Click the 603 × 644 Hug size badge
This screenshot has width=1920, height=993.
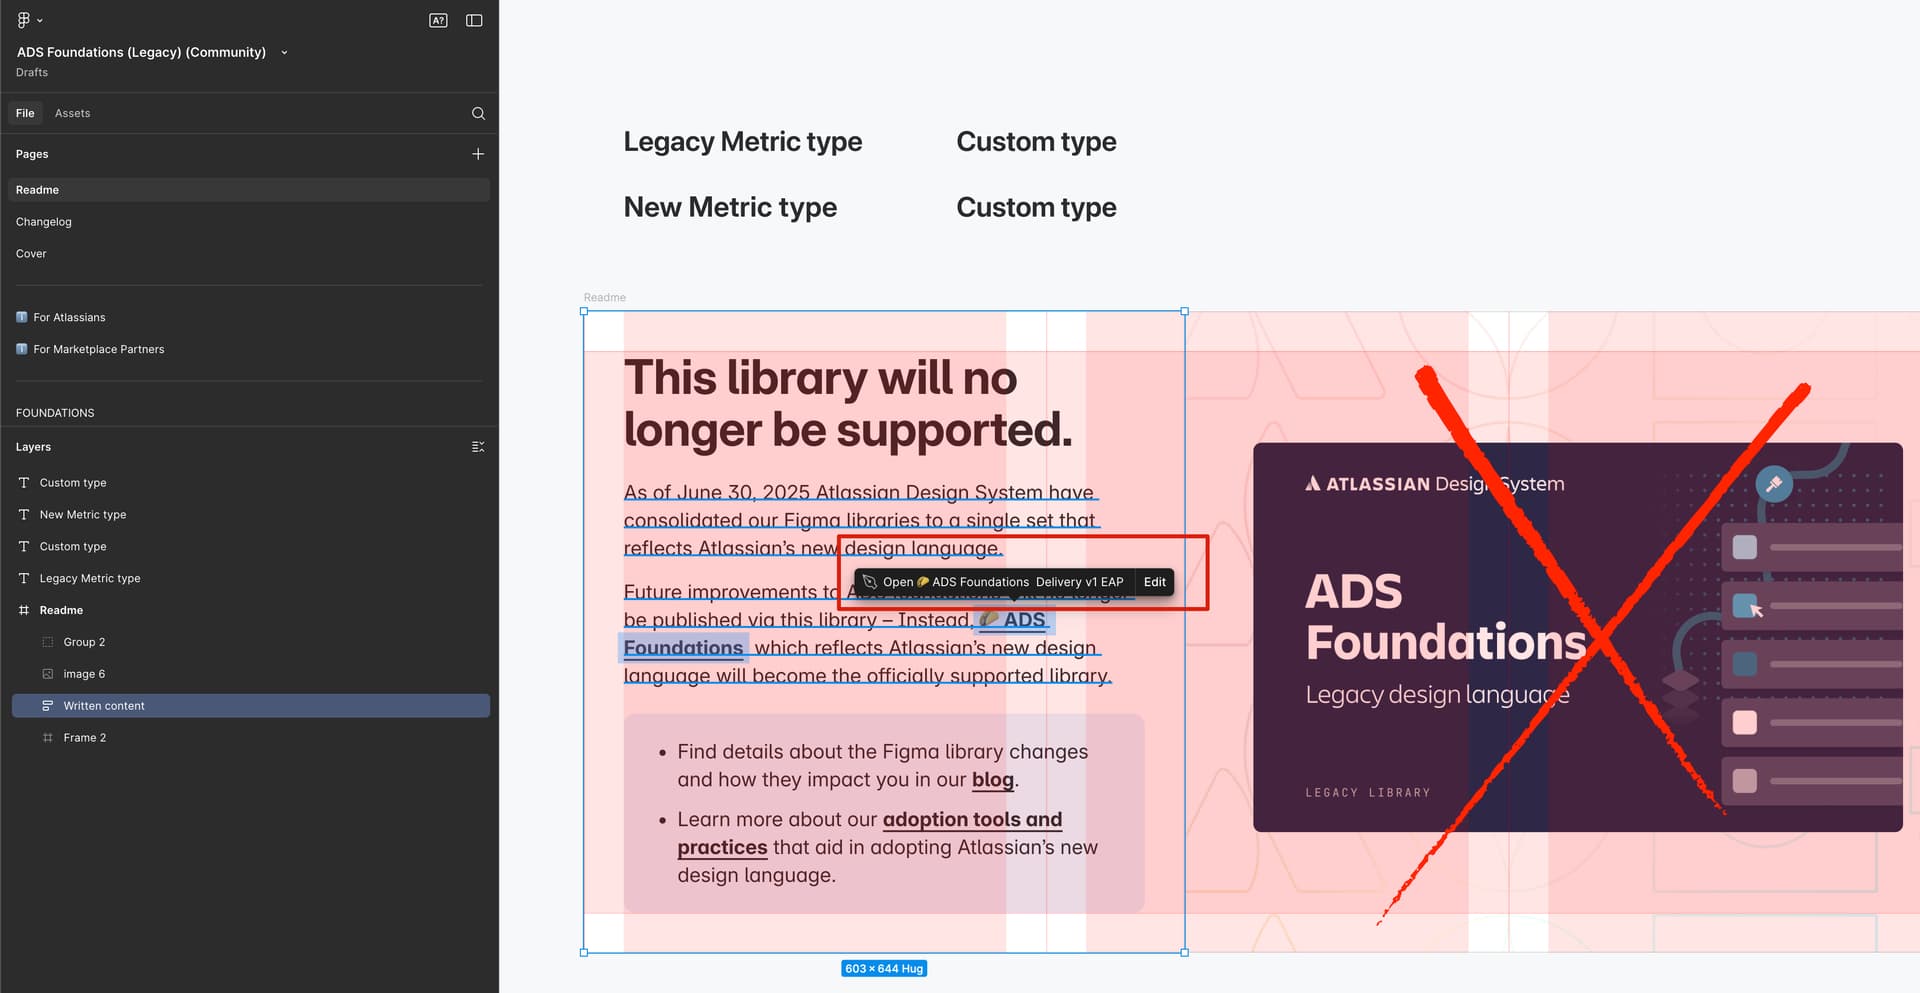(884, 969)
